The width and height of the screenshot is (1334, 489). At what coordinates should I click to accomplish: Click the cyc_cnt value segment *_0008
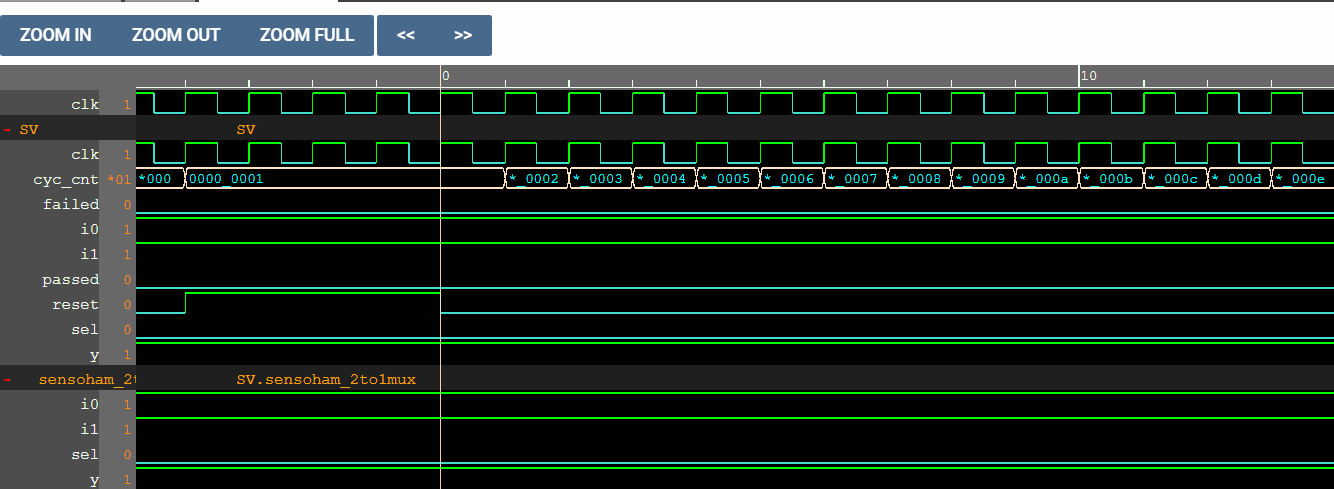[x=920, y=179]
